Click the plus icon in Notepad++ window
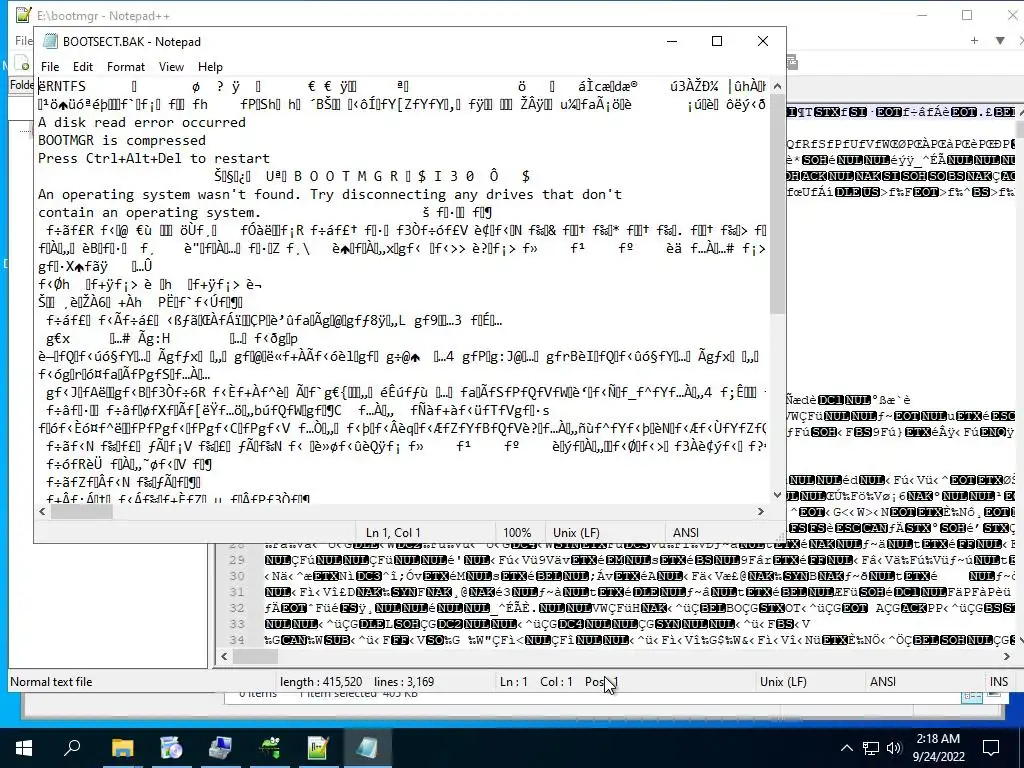This screenshot has width=1024, height=768. tap(974, 40)
